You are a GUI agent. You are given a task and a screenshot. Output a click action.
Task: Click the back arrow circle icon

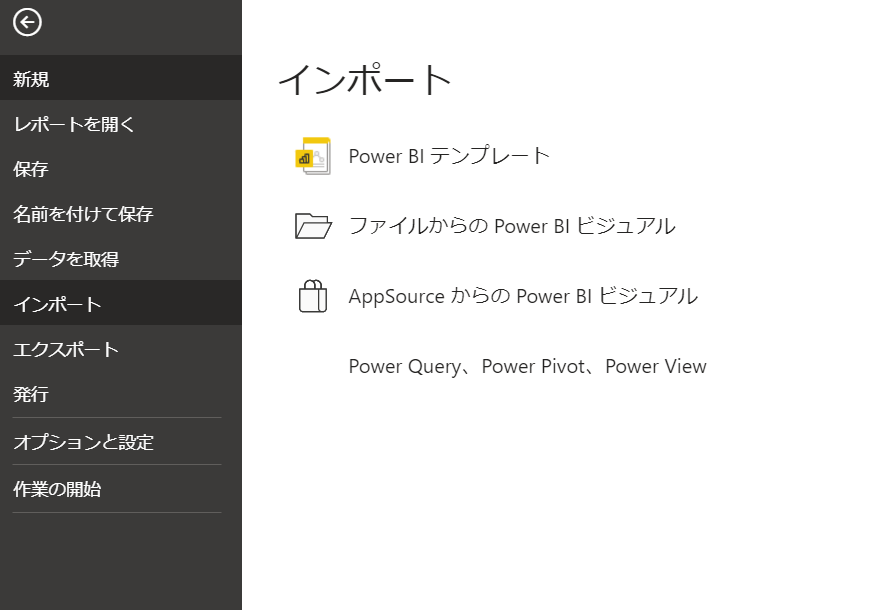point(27,23)
